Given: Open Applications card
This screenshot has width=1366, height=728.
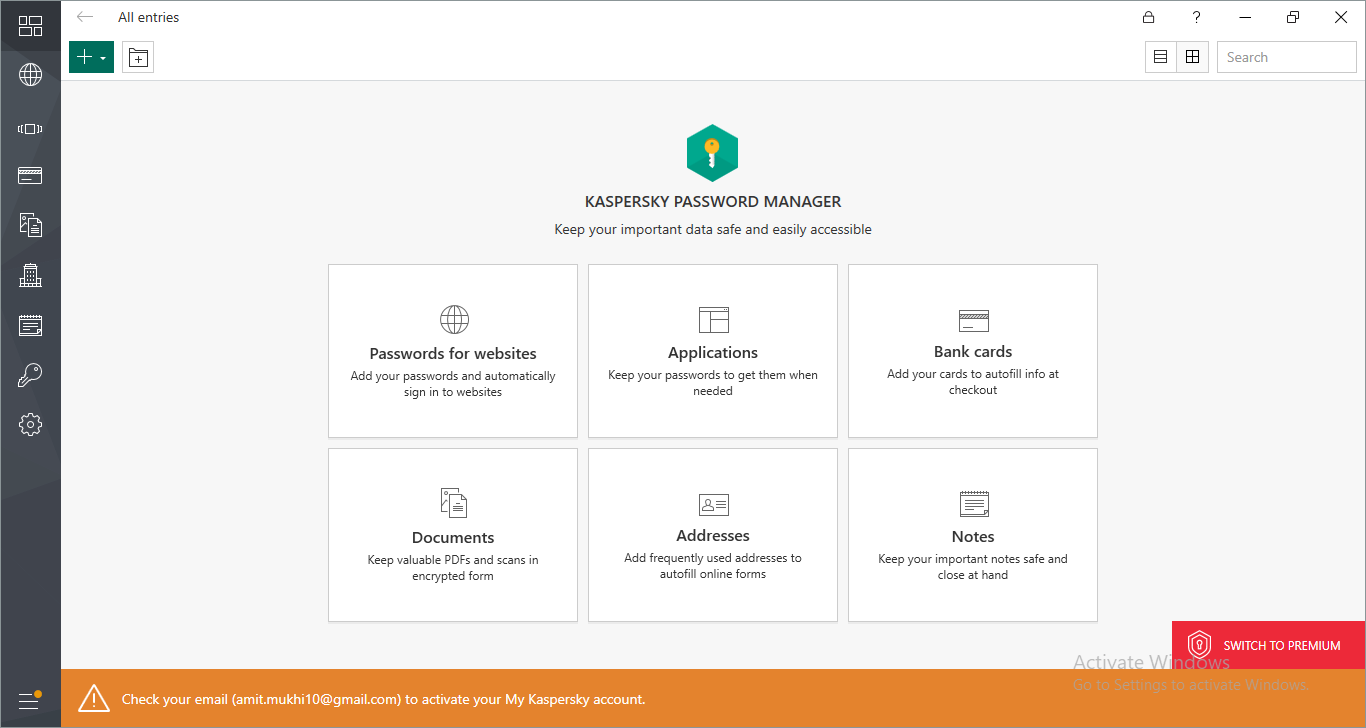Looking at the screenshot, I should click(713, 351).
